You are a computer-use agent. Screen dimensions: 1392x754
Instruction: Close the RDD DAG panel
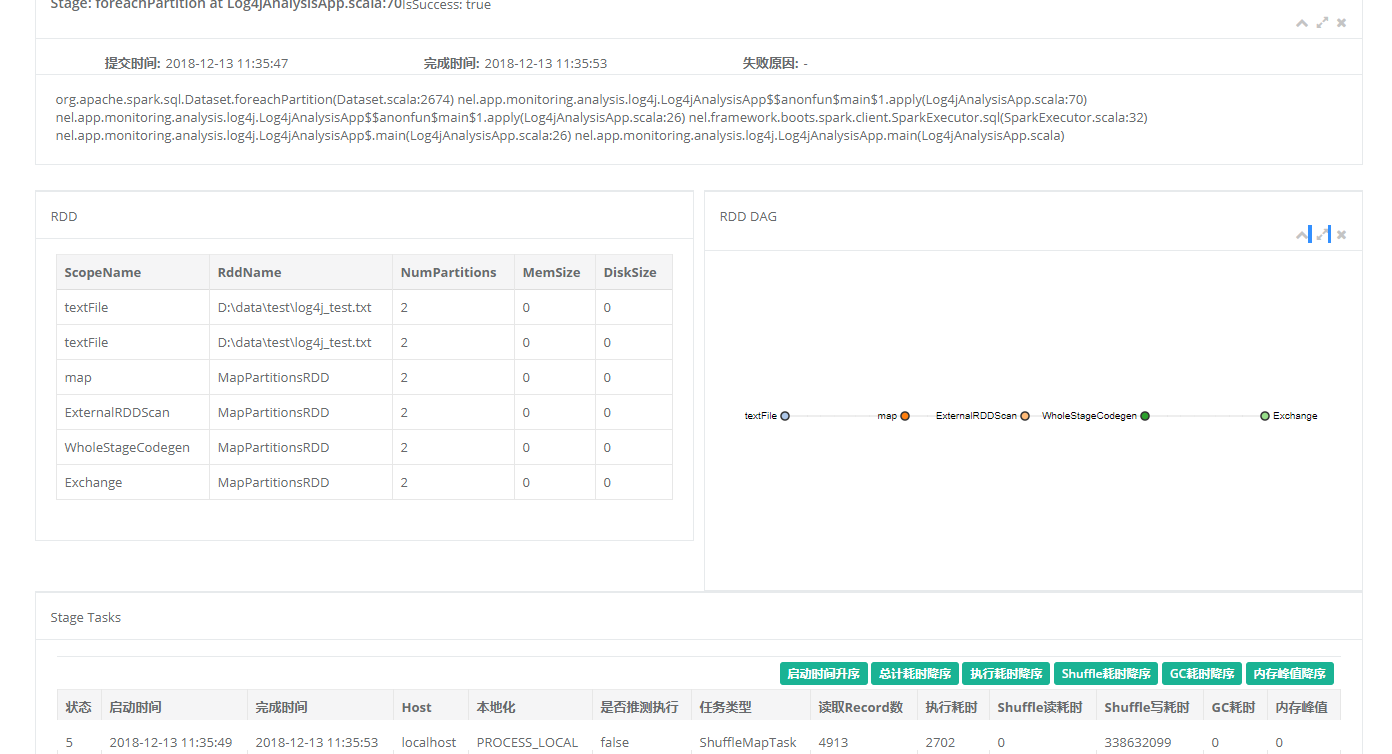pyautogui.click(x=1342, y=235)
